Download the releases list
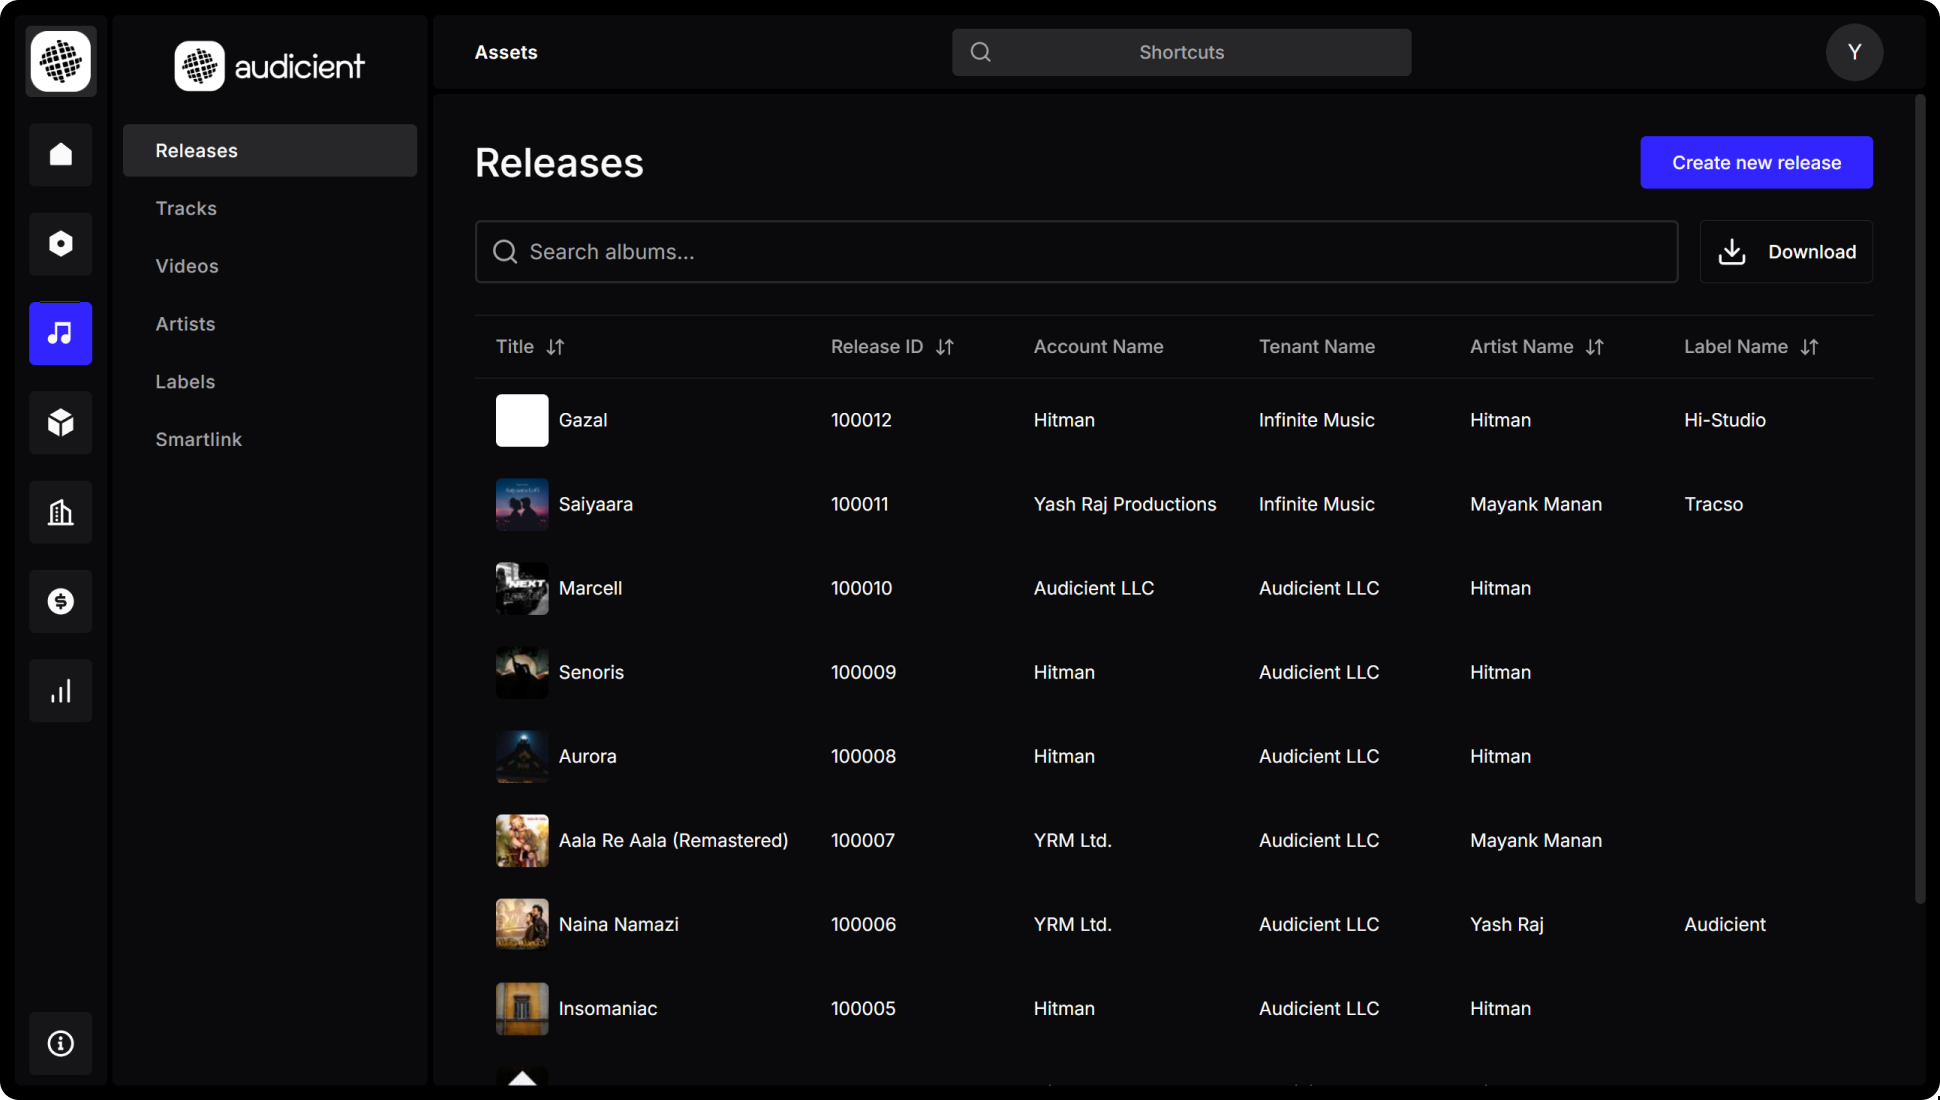Viewport: 1940px width, 1100px height. 1785,251
